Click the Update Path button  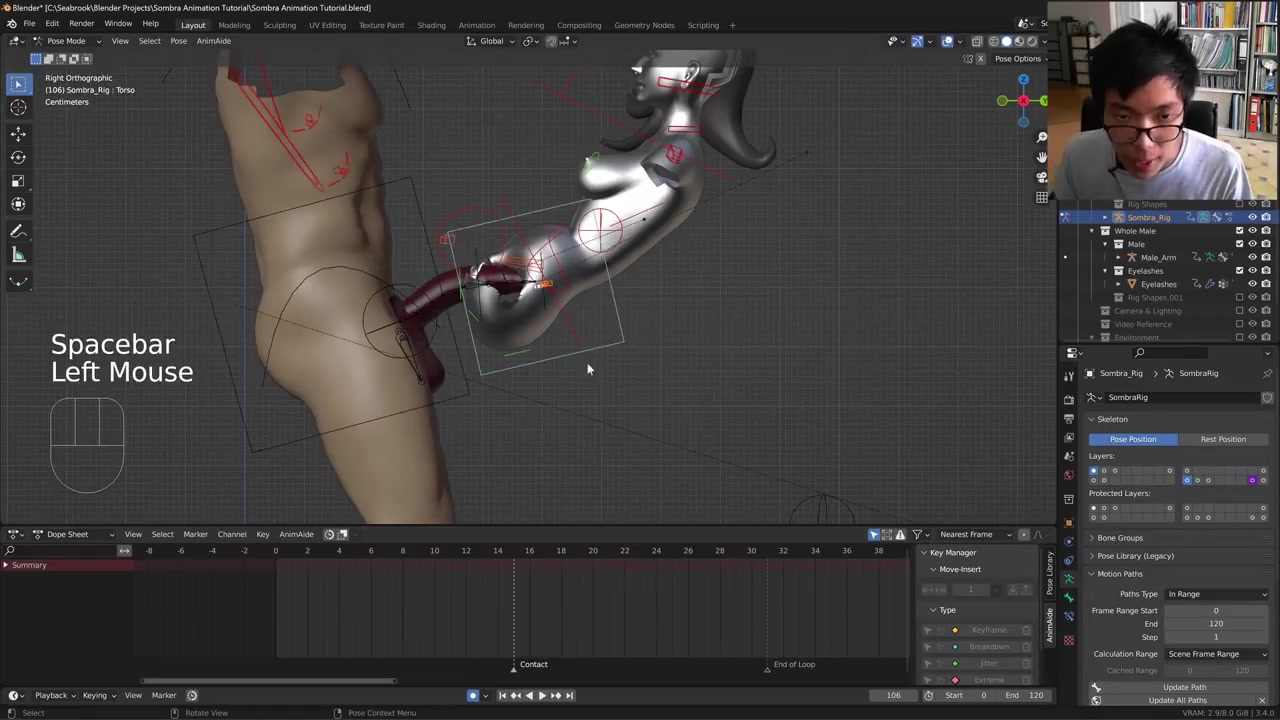click(x=1184, y=687)
